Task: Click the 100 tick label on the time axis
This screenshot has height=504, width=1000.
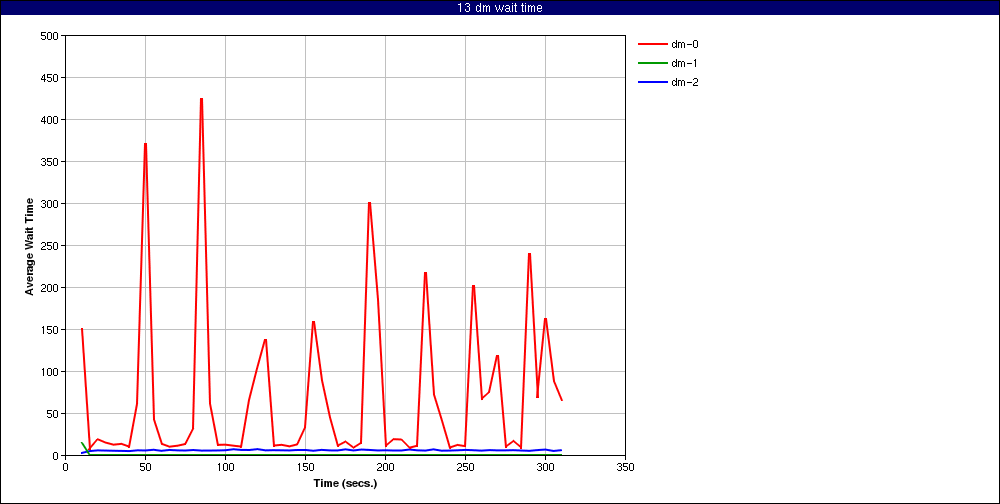Action: (x=225, y=467)
